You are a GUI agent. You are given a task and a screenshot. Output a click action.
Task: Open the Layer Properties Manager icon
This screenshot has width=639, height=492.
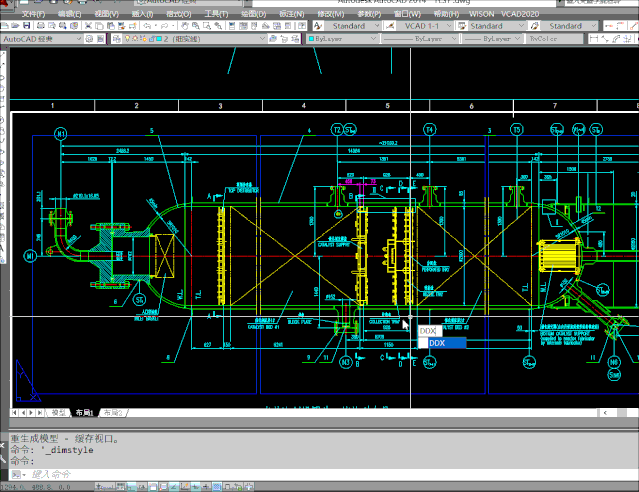point(117,39)
